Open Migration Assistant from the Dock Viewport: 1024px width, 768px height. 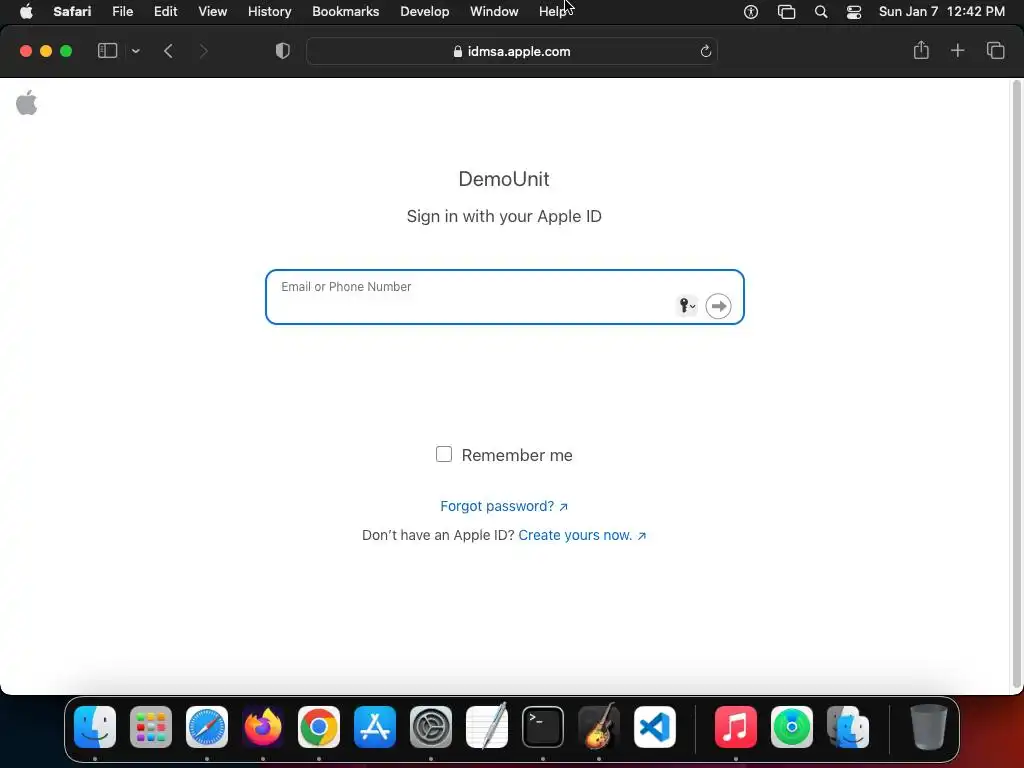click(x=848, y=727)
